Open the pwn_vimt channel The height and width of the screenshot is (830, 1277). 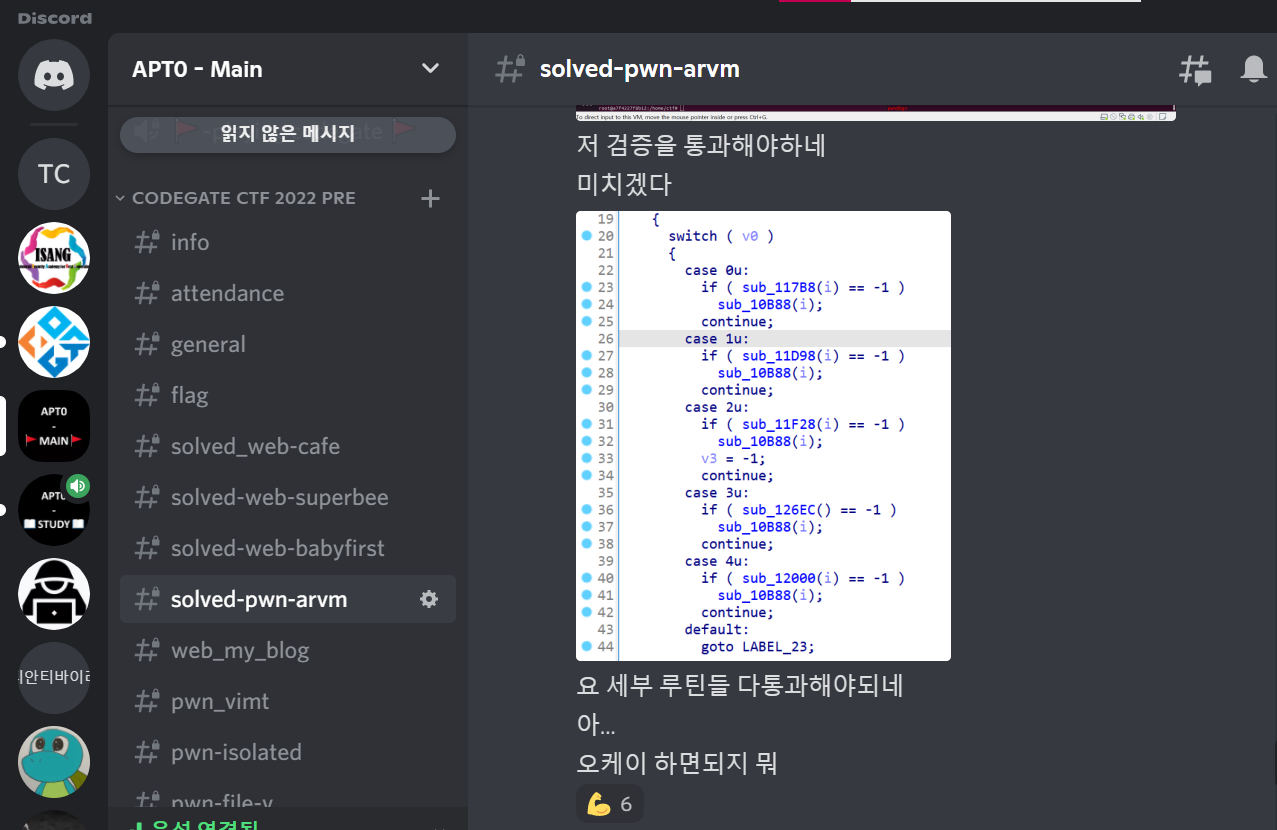point(288,701)
